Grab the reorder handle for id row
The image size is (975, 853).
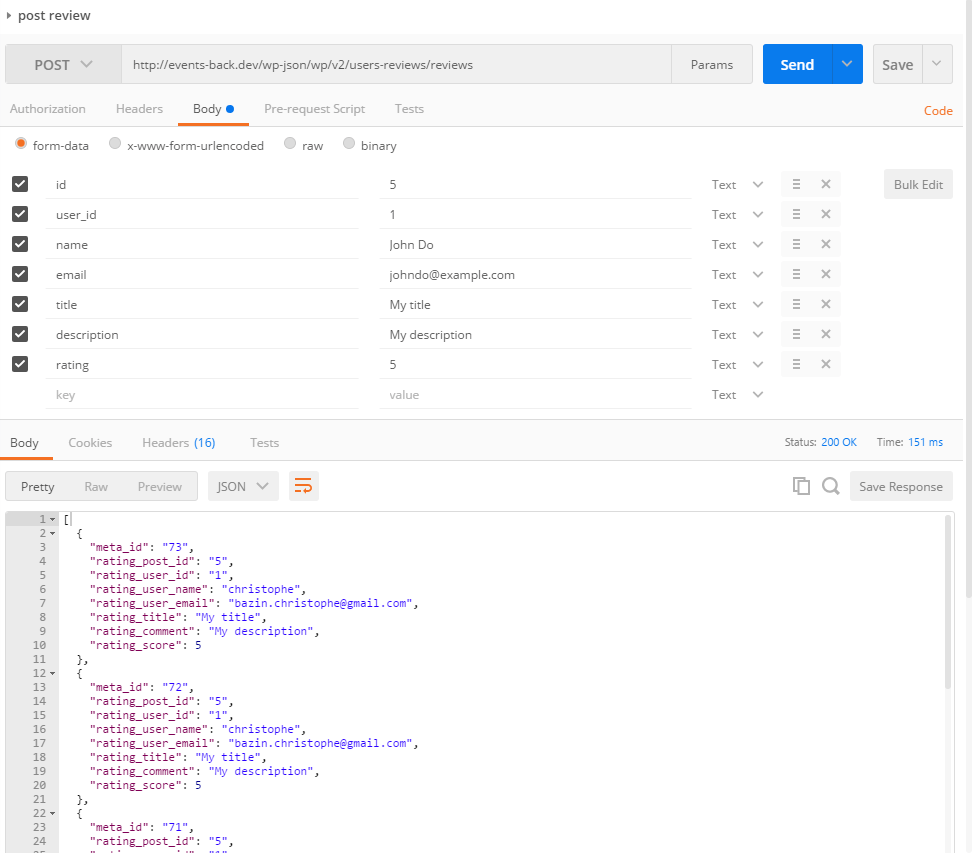point(796,184)
